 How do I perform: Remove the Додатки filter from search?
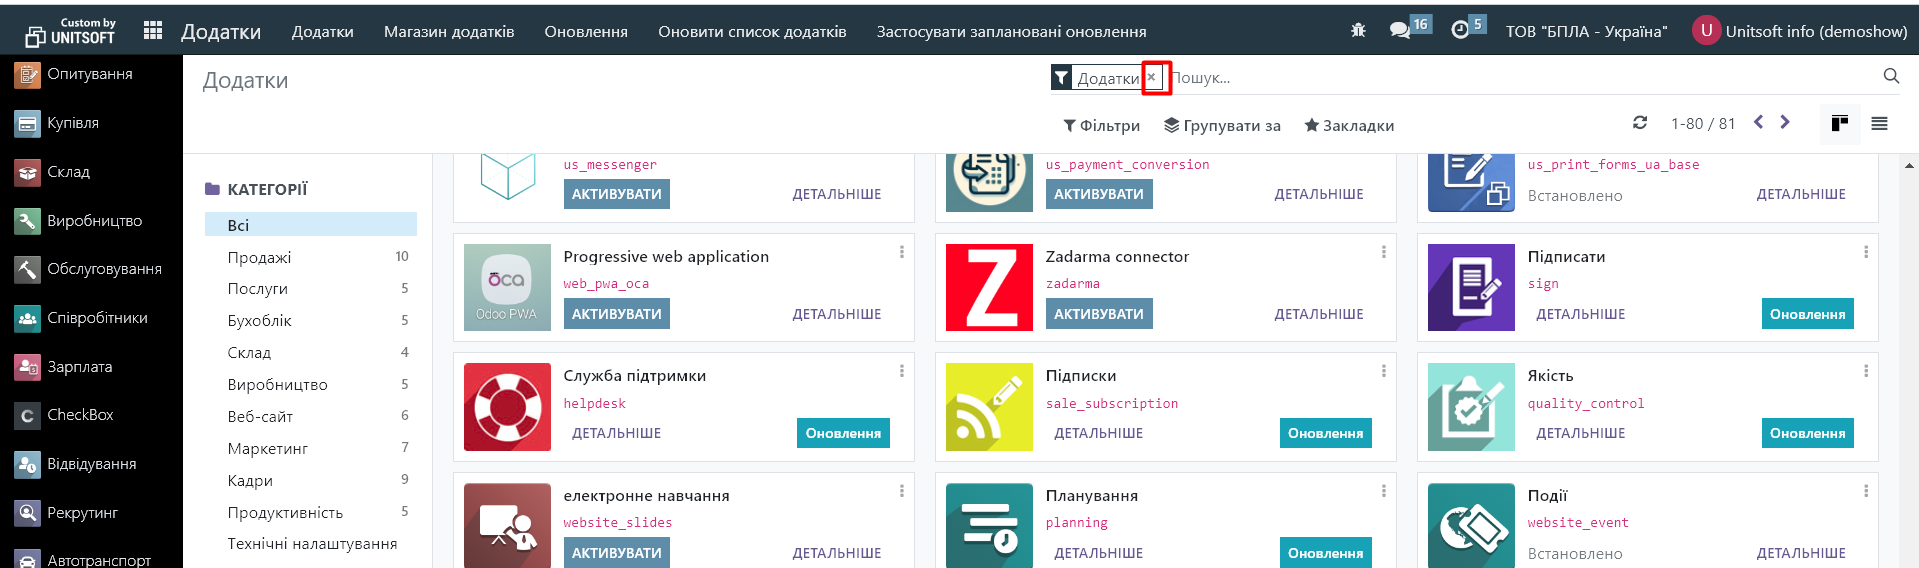click(1152, 77)
